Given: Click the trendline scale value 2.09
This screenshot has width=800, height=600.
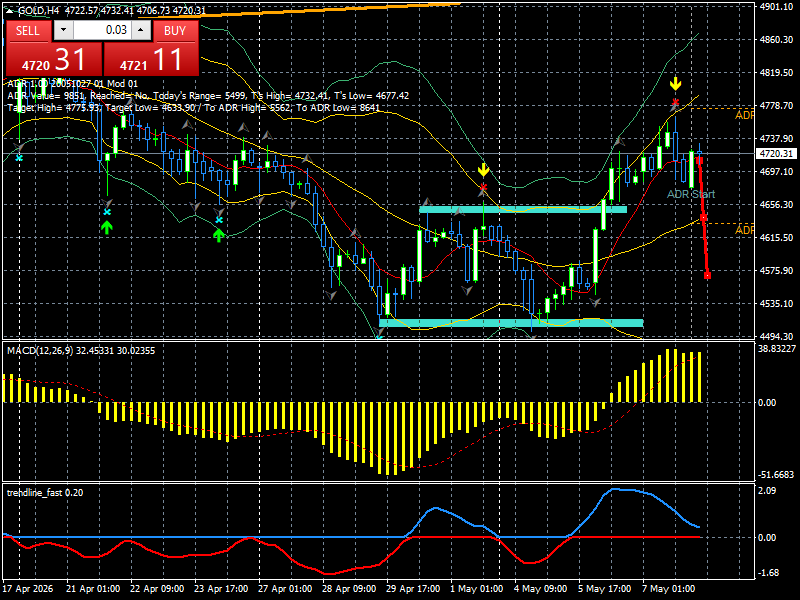Looking at the screenshot, I should (767, 490).
